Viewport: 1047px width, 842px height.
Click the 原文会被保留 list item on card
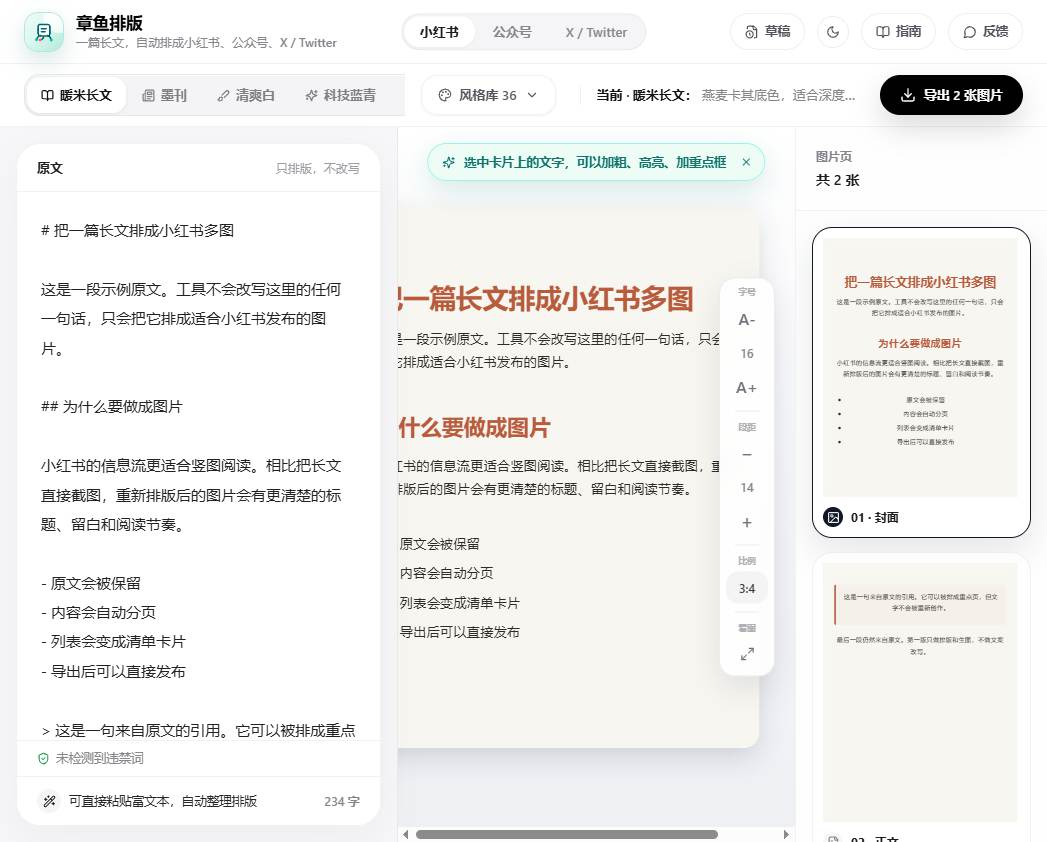439,544
